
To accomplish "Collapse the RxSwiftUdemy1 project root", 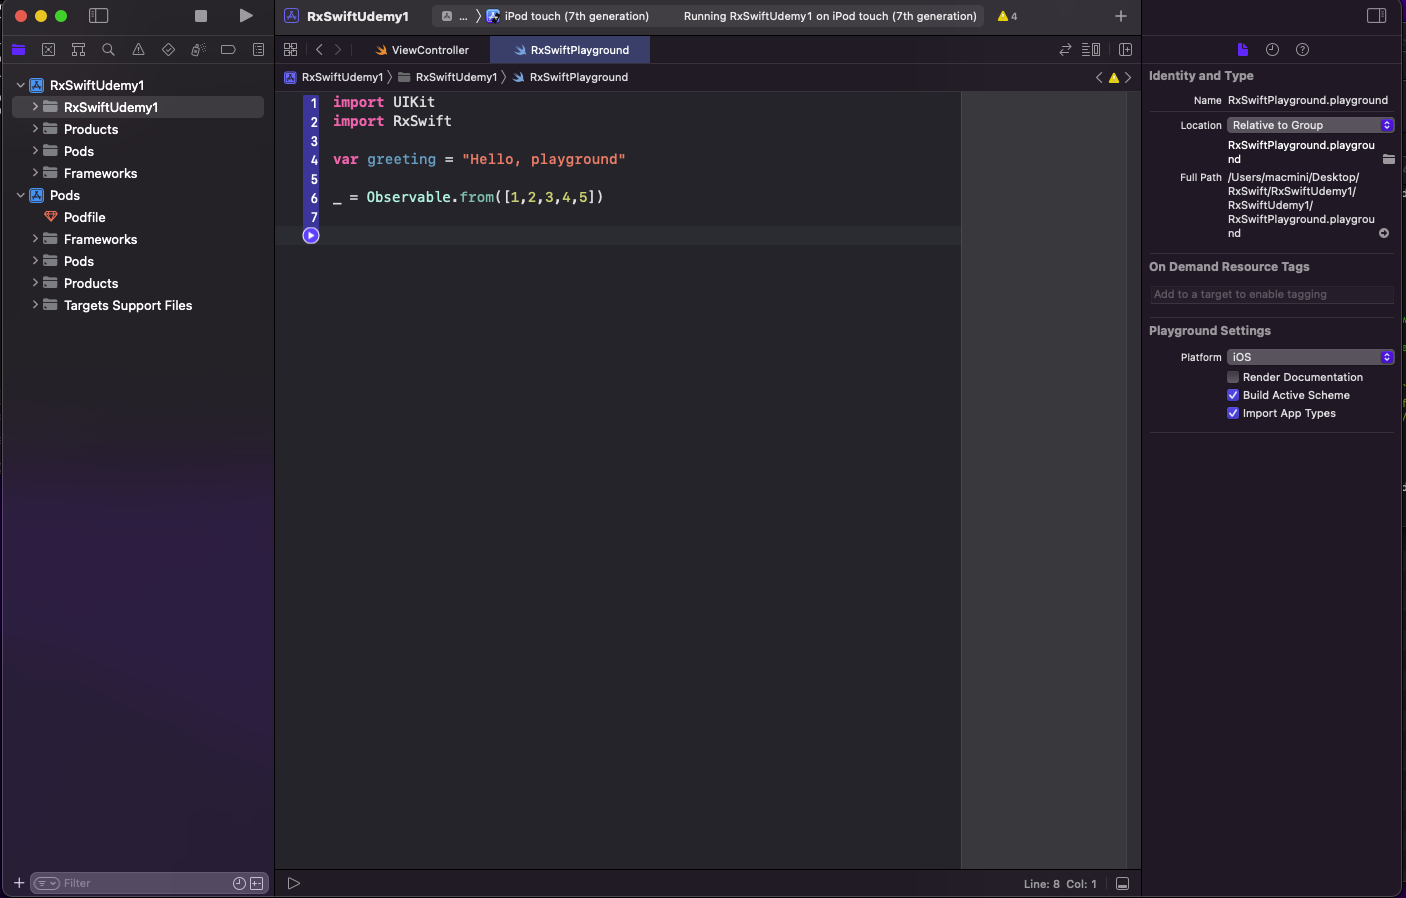I will click(x=21, y=85).
